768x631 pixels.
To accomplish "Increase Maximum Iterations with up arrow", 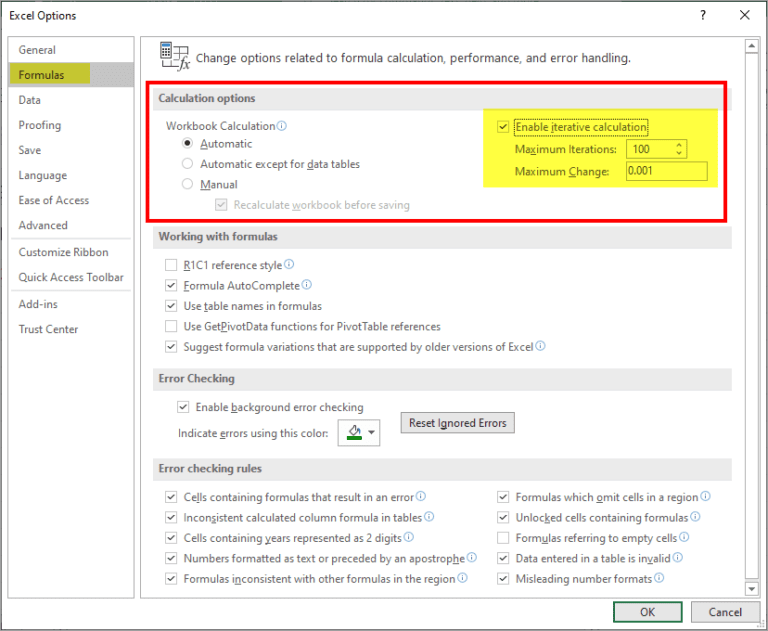I will pos(679,145).
